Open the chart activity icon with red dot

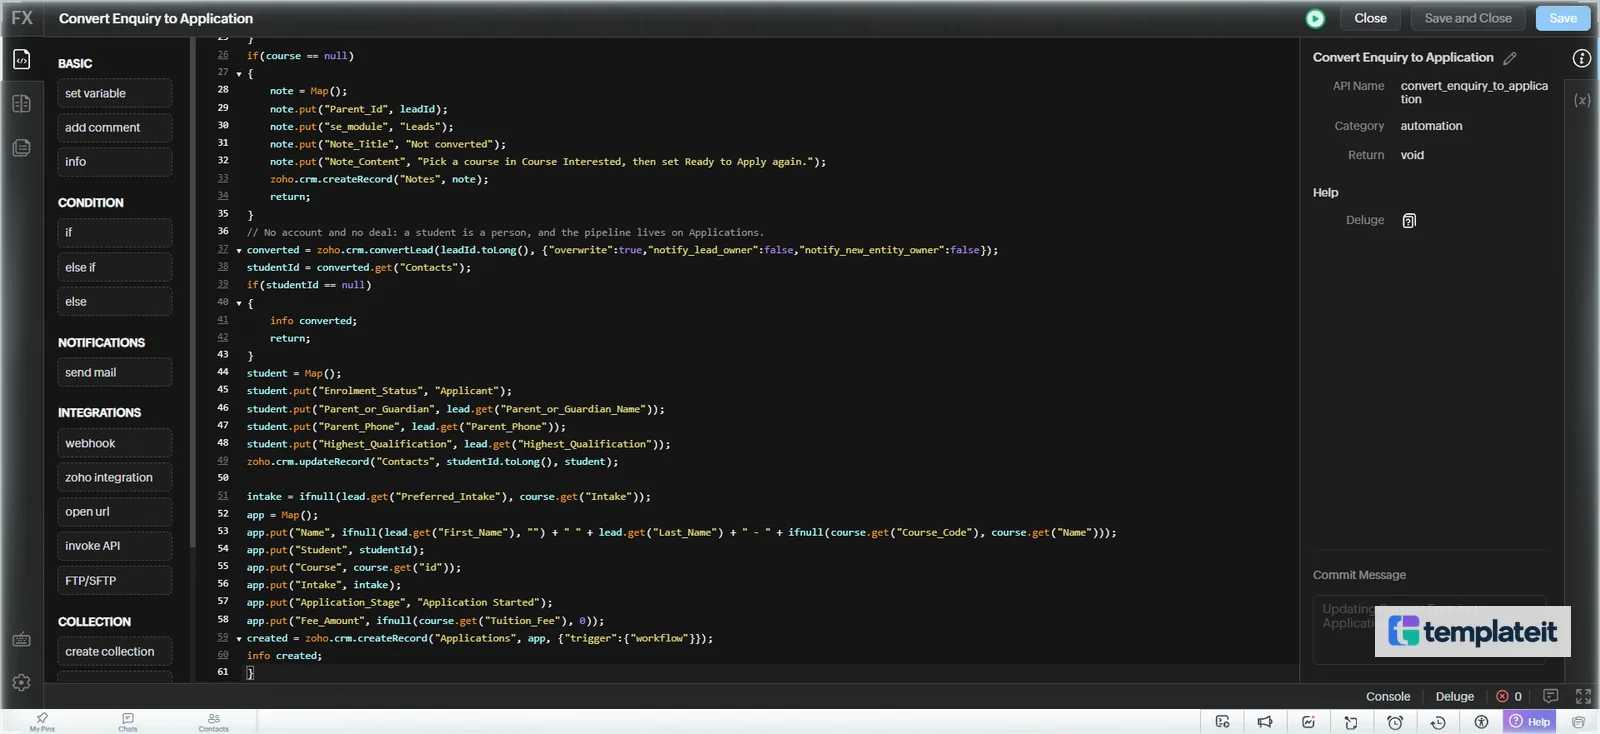tap(1308, 722)
